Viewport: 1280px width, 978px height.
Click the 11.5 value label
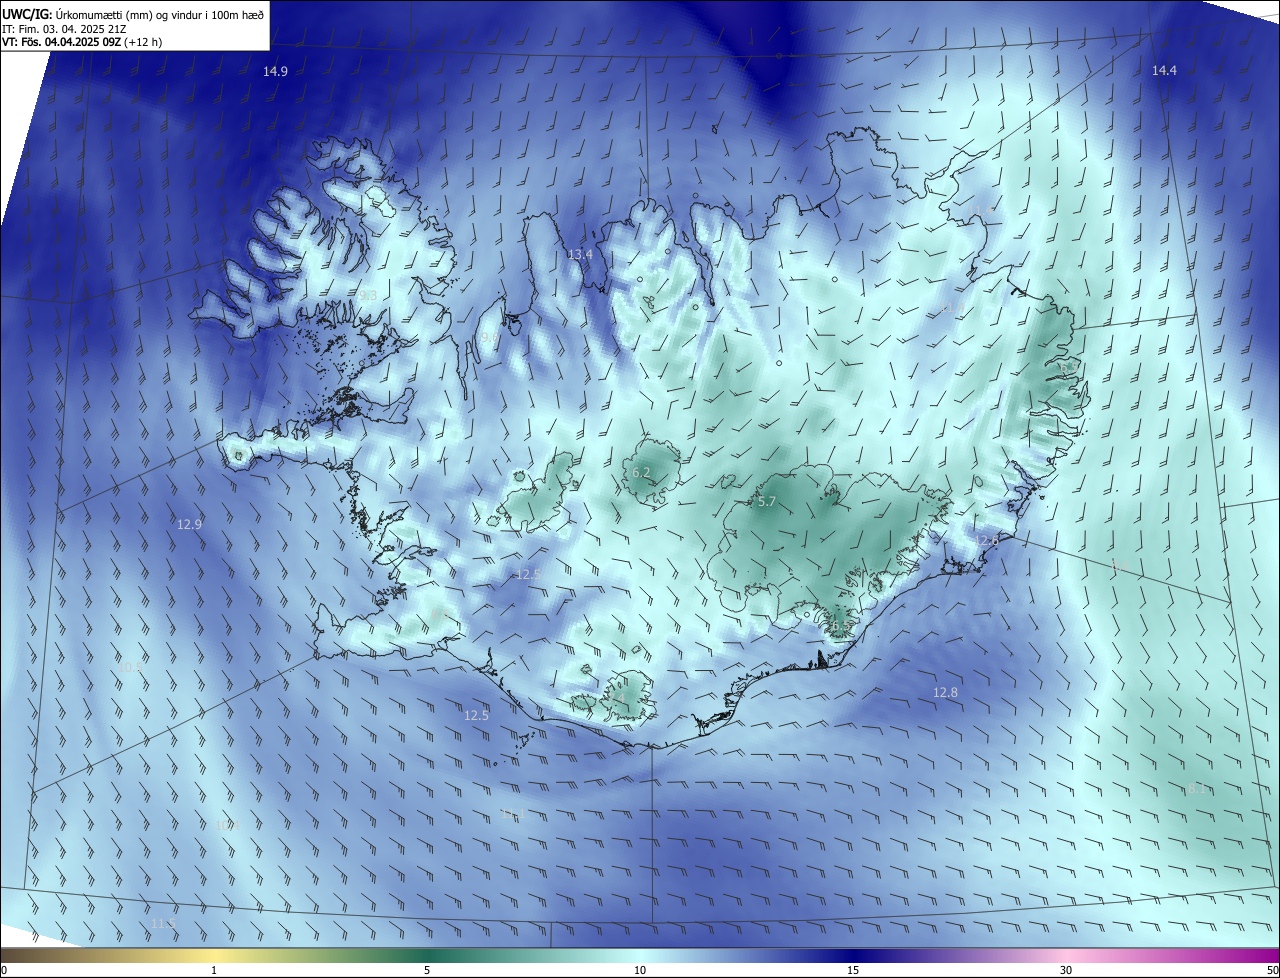pos(164,923)
